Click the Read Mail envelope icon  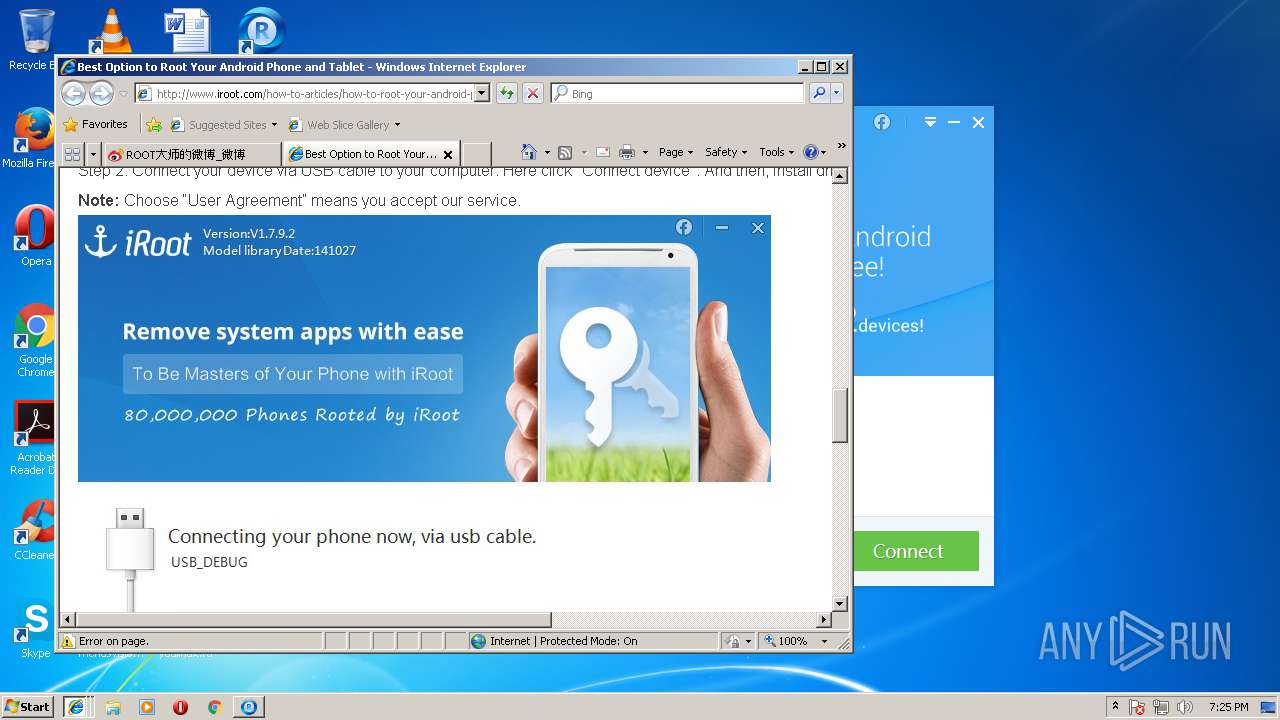coord(603,152)
